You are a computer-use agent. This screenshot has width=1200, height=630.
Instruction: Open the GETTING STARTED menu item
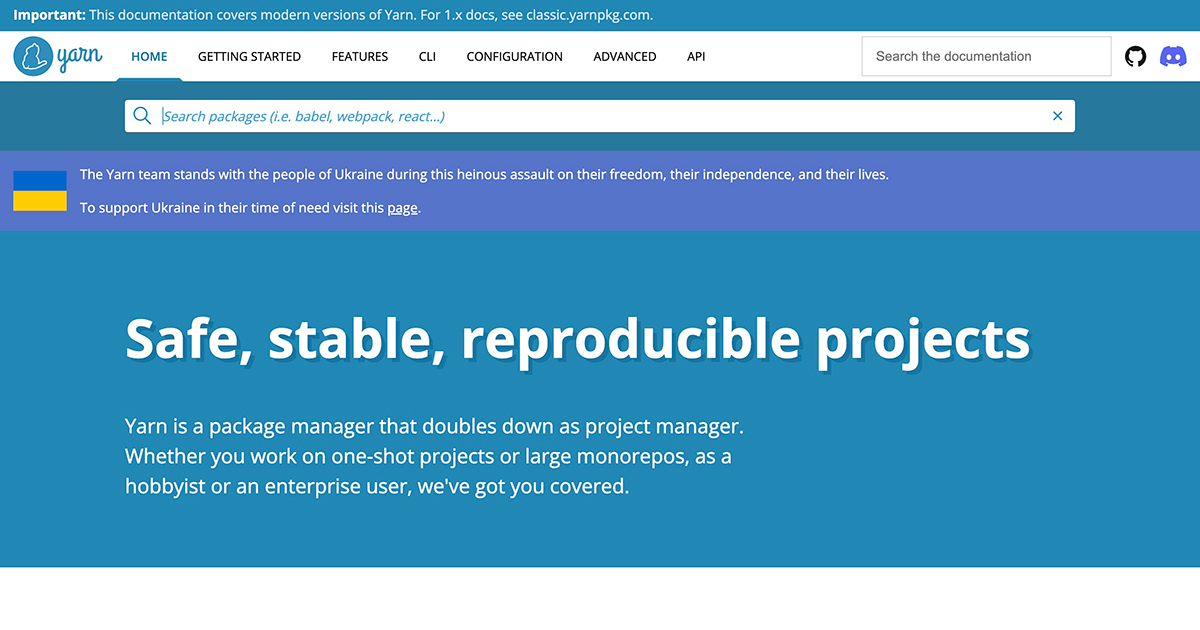tap(249, 57)
